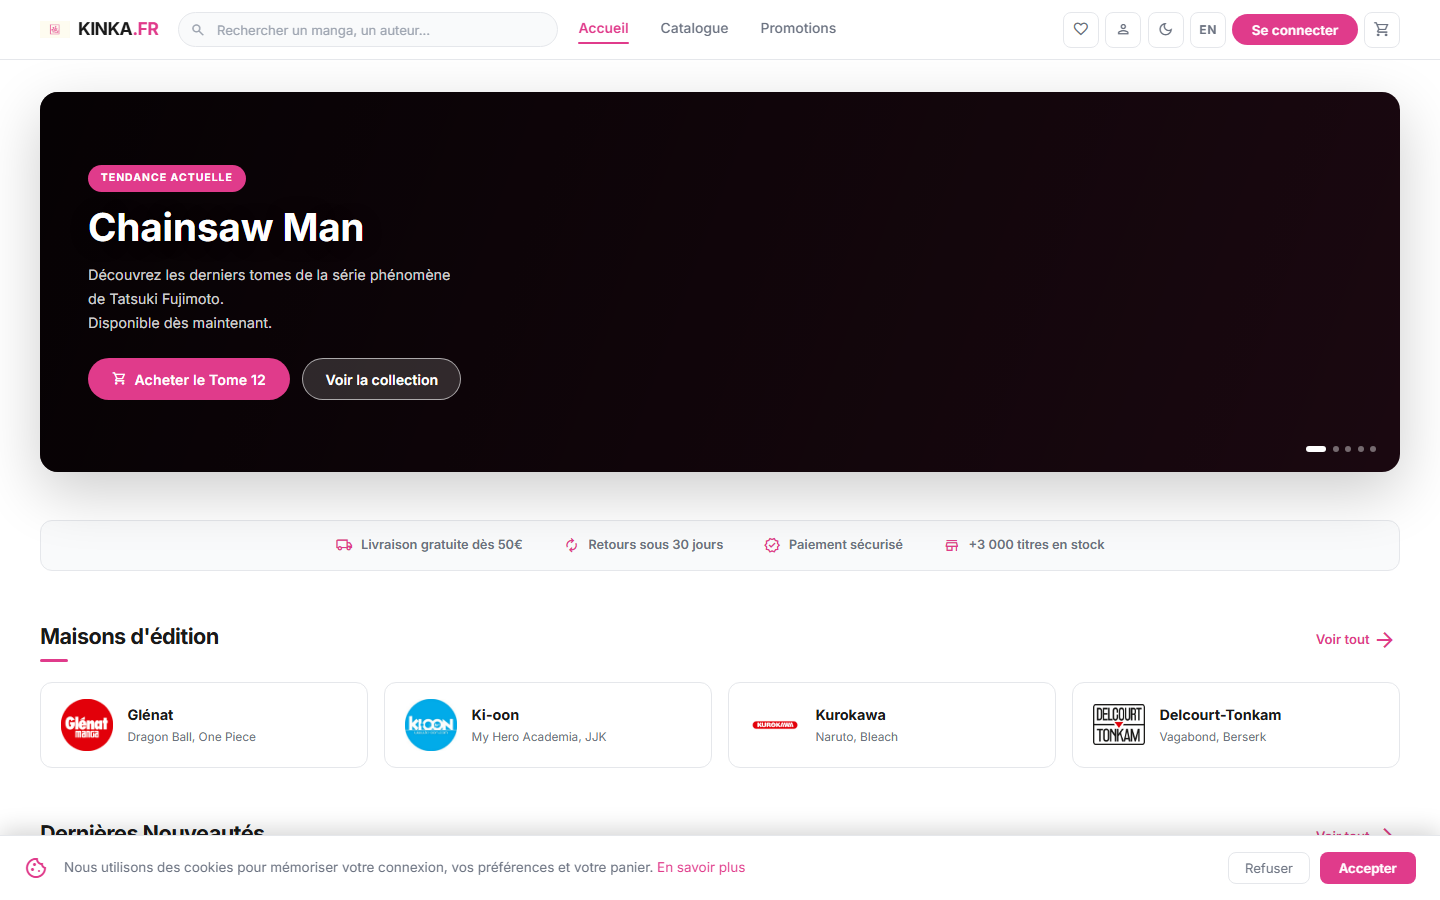Click Retours sous 30 jours text
The image size is (1440, 900).
click(x=656, y=545)
